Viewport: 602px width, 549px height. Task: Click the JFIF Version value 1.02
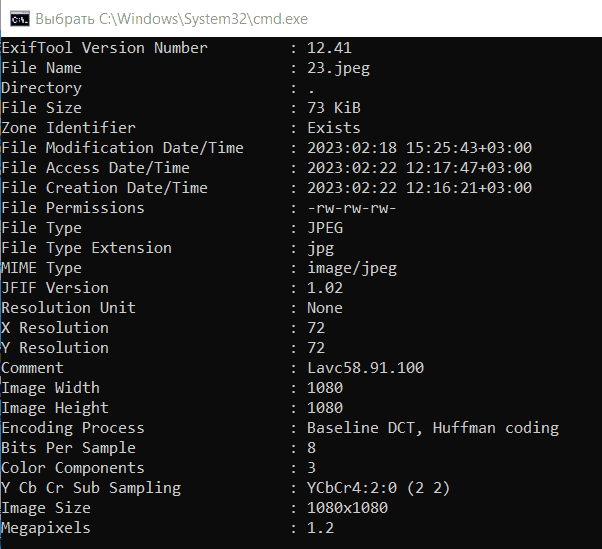coord(325,288)
